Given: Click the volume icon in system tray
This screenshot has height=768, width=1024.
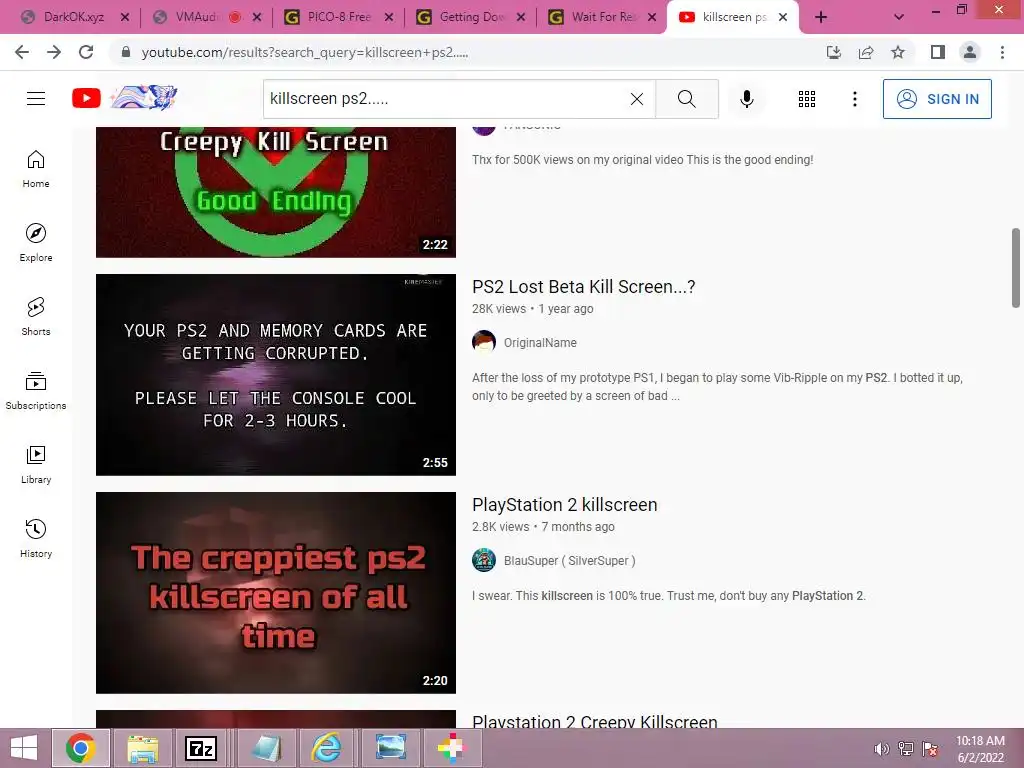Looking at the screenshot, I should pyautogui.click(x=881, y=749).
